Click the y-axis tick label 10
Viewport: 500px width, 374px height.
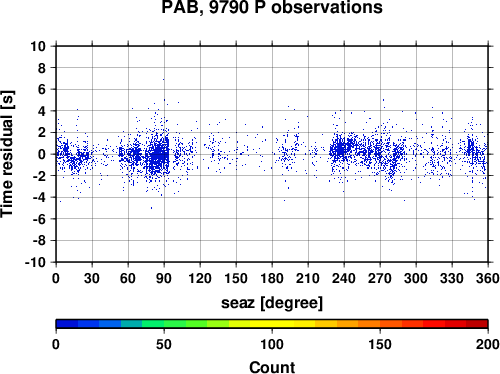[x=38, y=46]
